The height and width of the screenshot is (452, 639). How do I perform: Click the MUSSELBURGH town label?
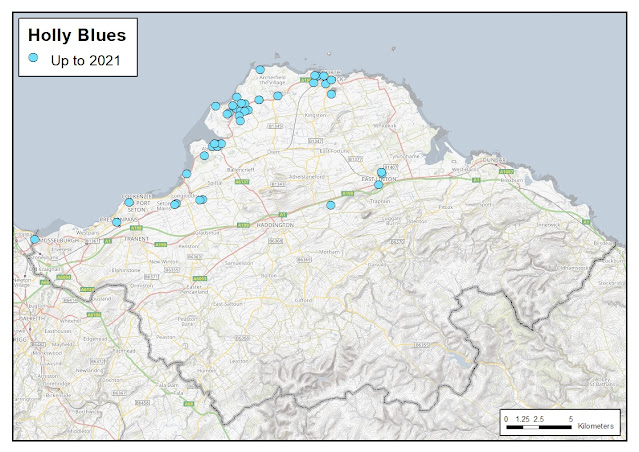(x=59, y=240)
